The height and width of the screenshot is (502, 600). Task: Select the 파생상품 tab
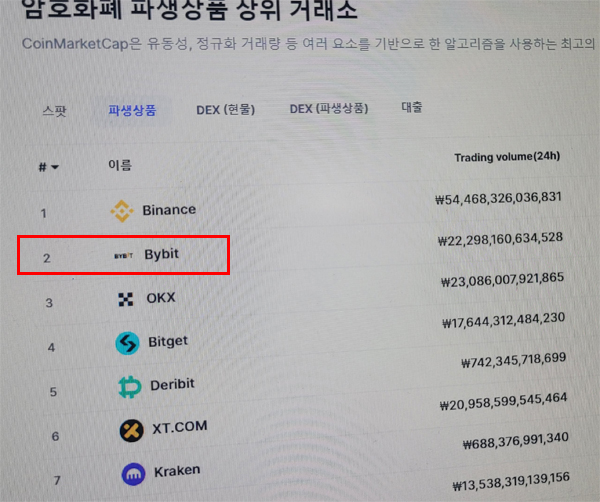point(132,110)
